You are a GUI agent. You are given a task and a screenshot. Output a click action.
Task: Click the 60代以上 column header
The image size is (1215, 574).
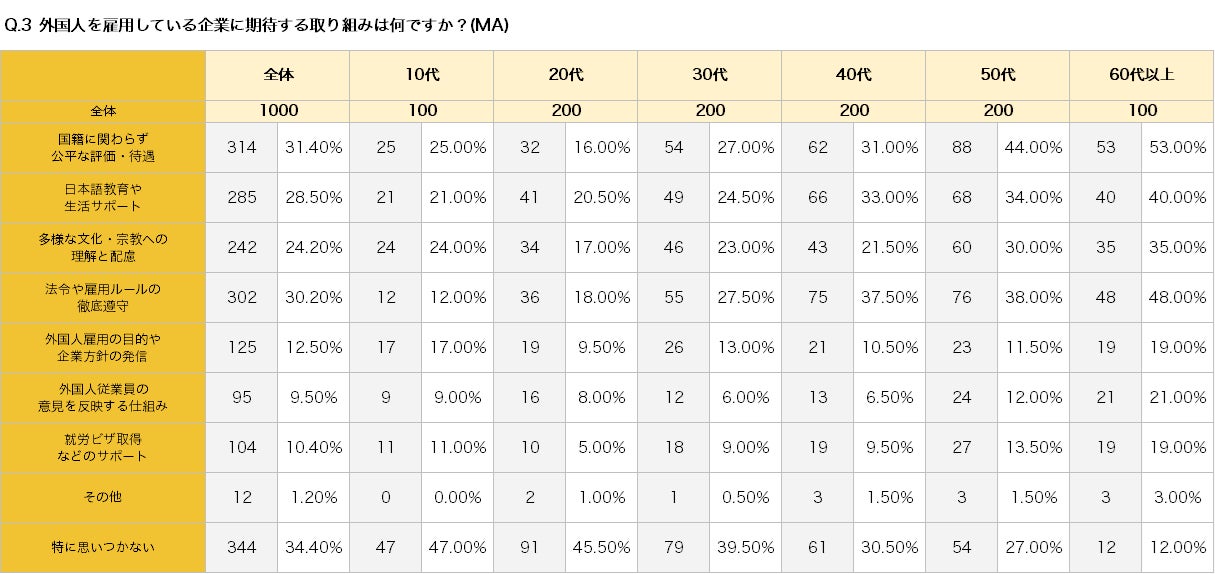[1141, 75]
